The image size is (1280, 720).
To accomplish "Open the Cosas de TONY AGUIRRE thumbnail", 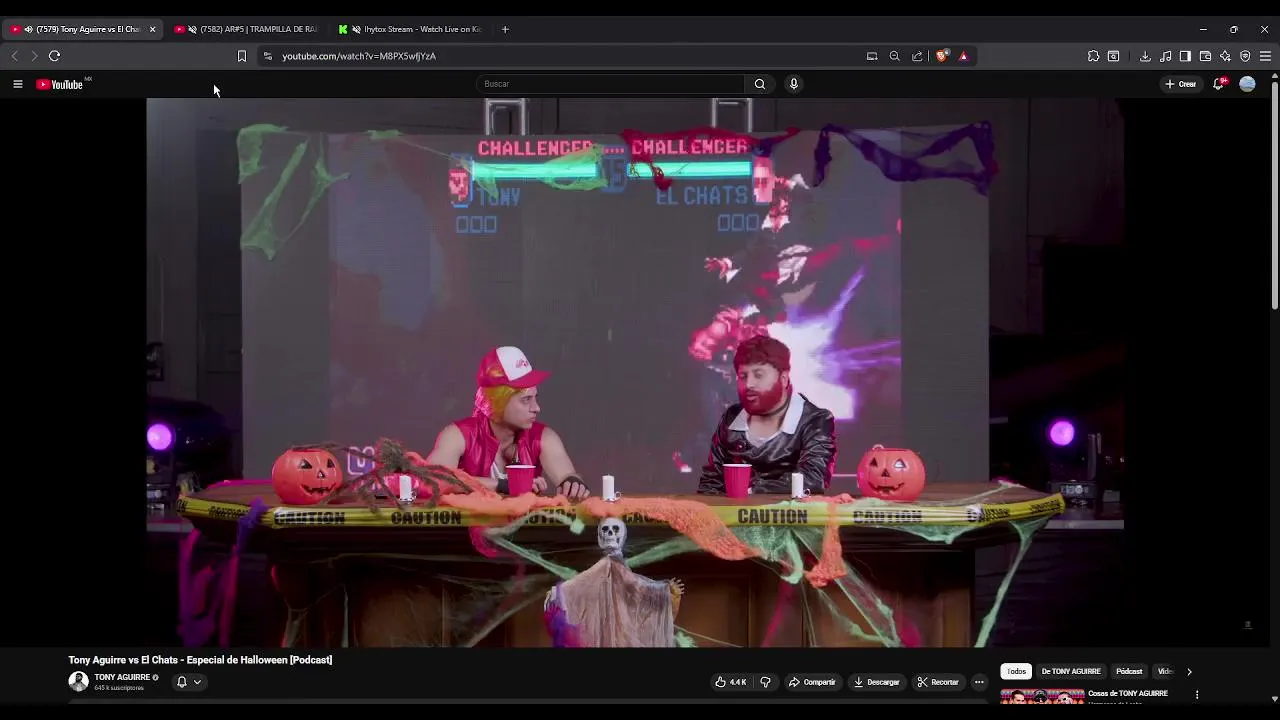I will click(x=1042, y=697).
